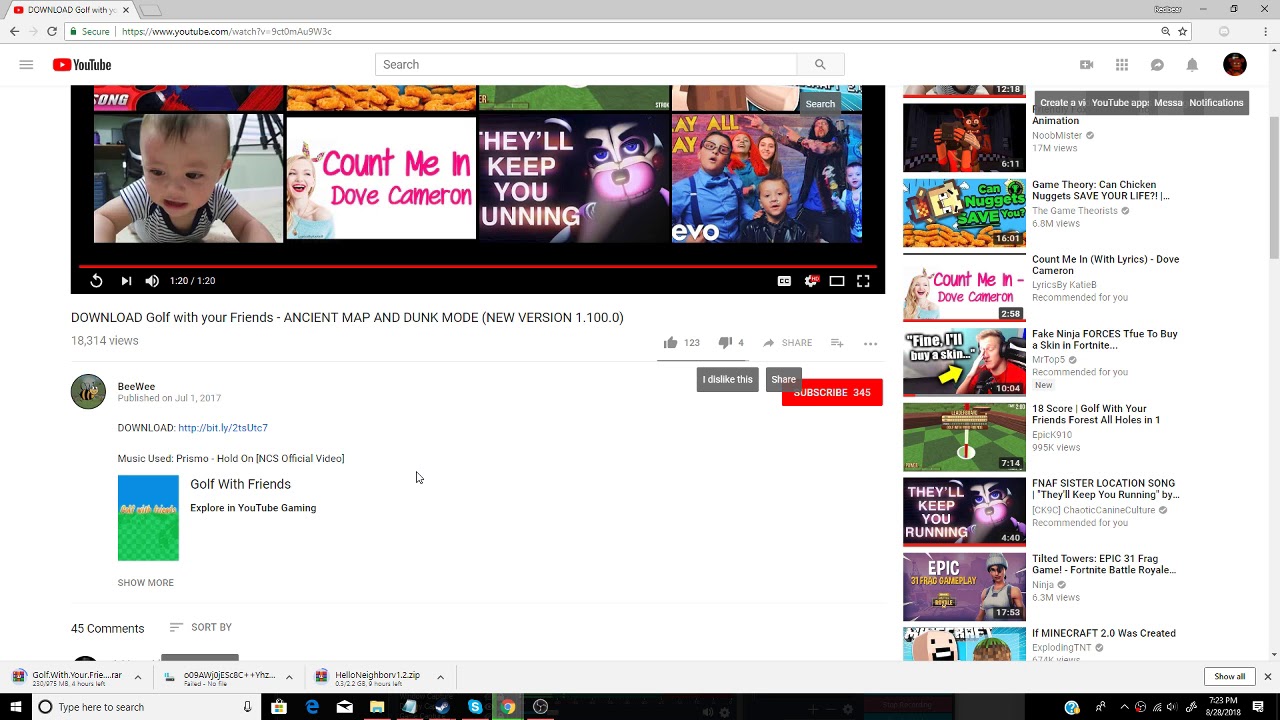Enter full screen mode
The height and width of the screenshot is (720, 1280).
(863, 281)
